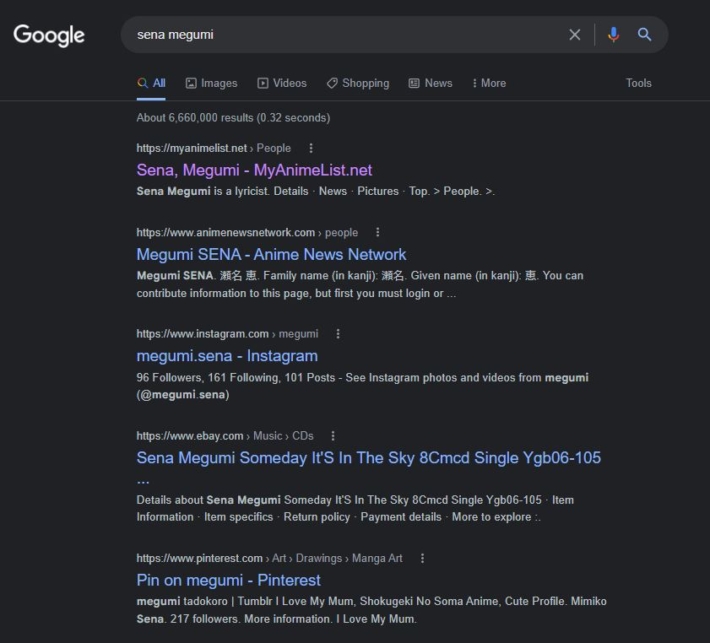The height and width of the screenshot is (643, 710).
Task: Switch to the Images tab
Action: (x=211, y=83)
